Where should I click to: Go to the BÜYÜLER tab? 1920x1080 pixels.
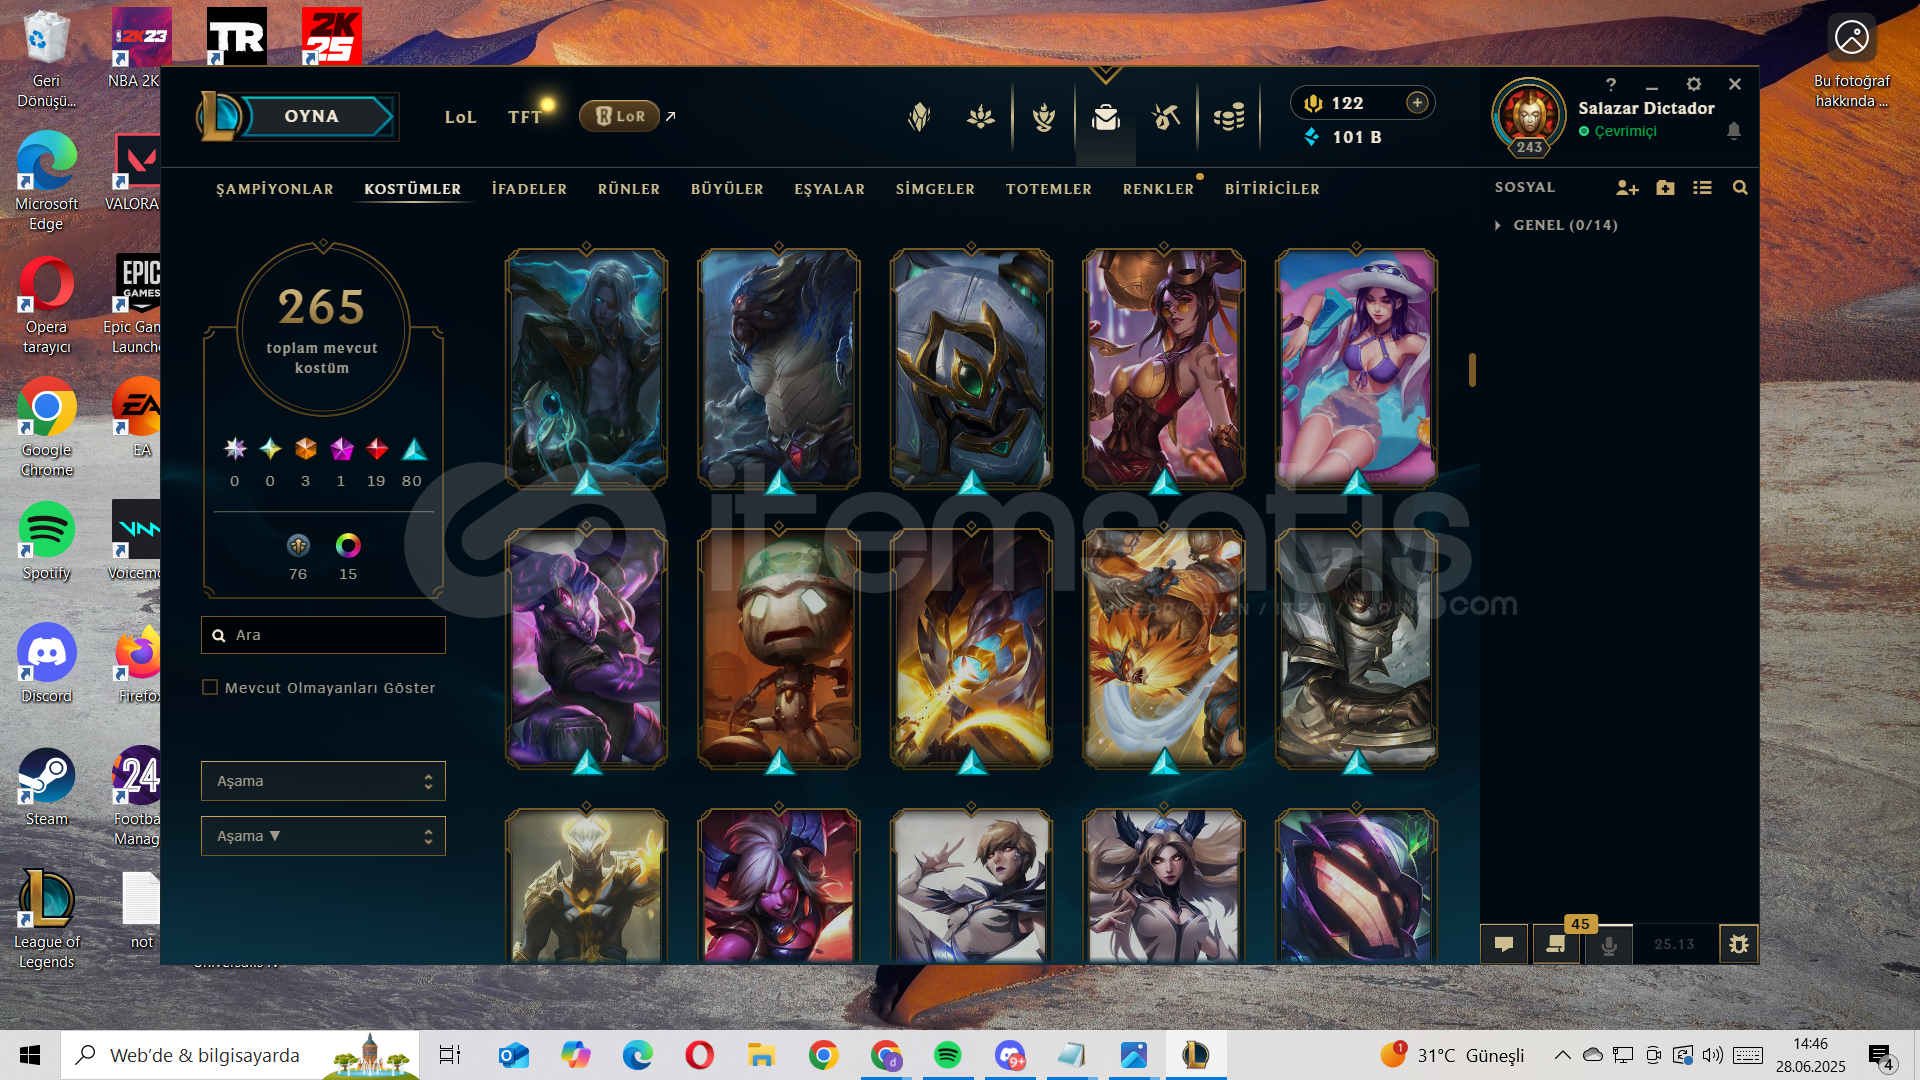[x=727, y=189]
